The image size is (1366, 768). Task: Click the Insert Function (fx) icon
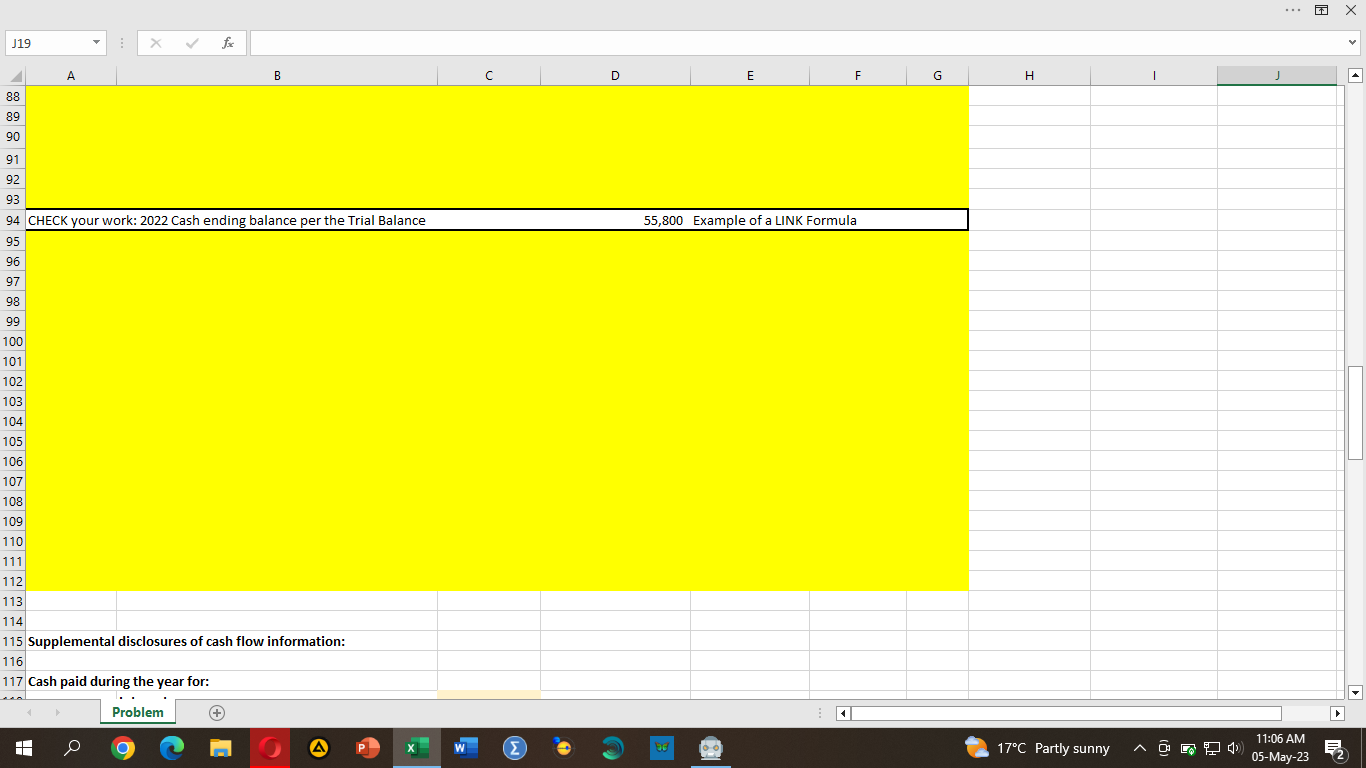pyautogui.click(x=227, y=42)
